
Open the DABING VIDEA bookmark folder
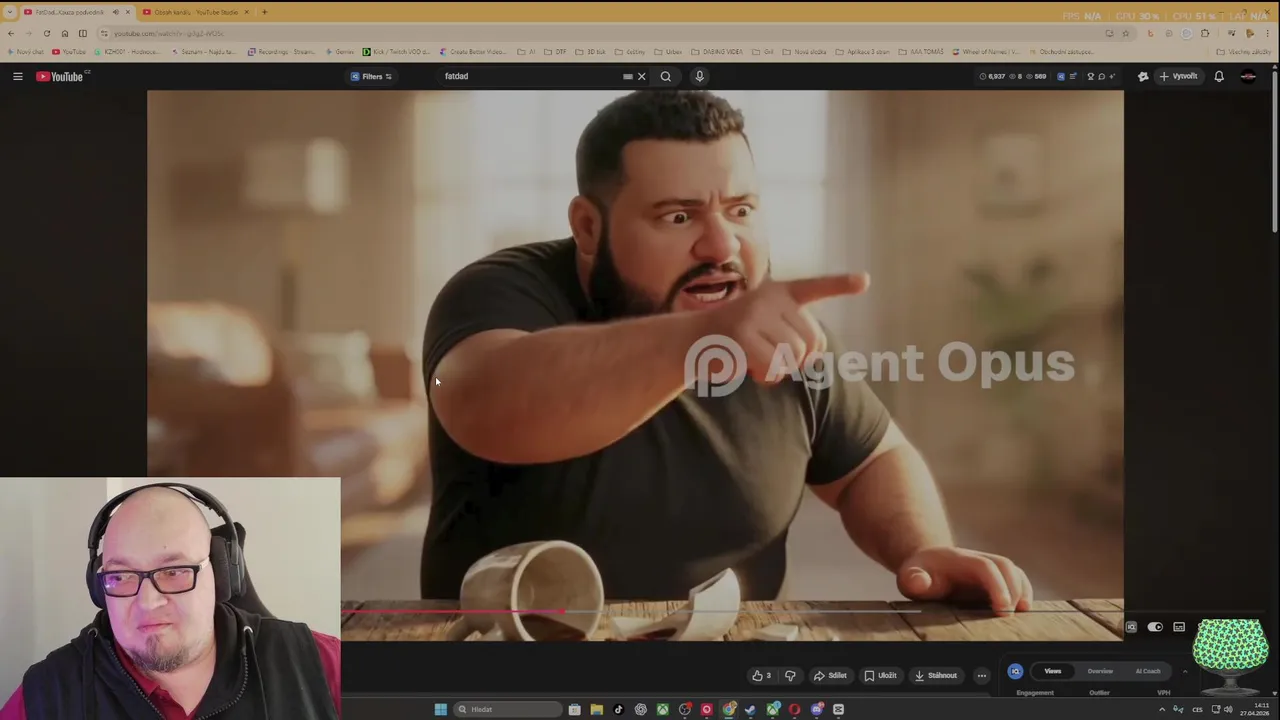(716, 52)
